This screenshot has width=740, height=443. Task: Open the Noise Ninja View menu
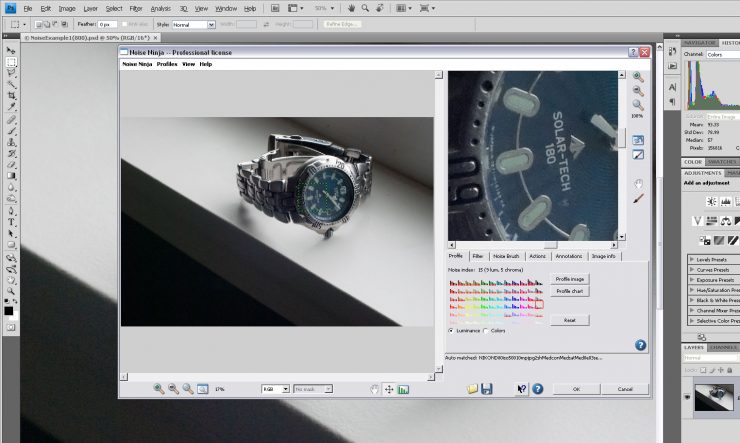pyautogui.click(x=188, y=64)
